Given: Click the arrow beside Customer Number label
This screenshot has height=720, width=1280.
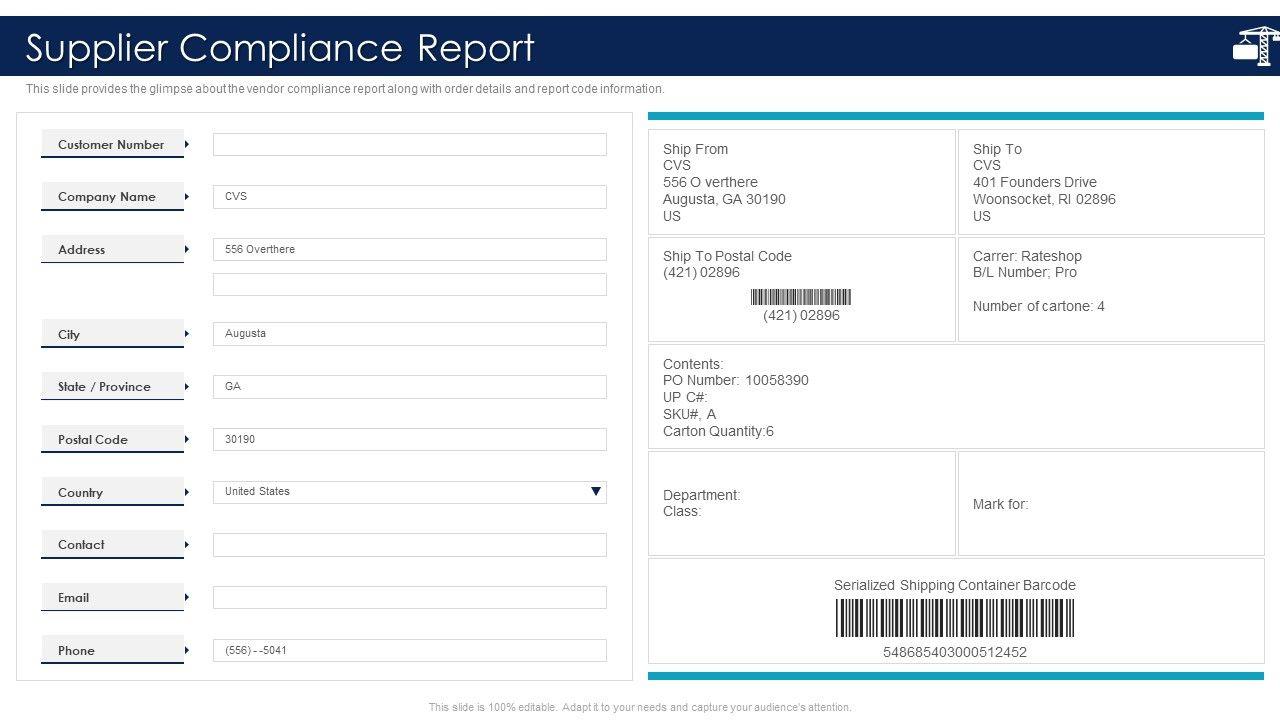Looking at the screenshot, I should pos(186,145).
